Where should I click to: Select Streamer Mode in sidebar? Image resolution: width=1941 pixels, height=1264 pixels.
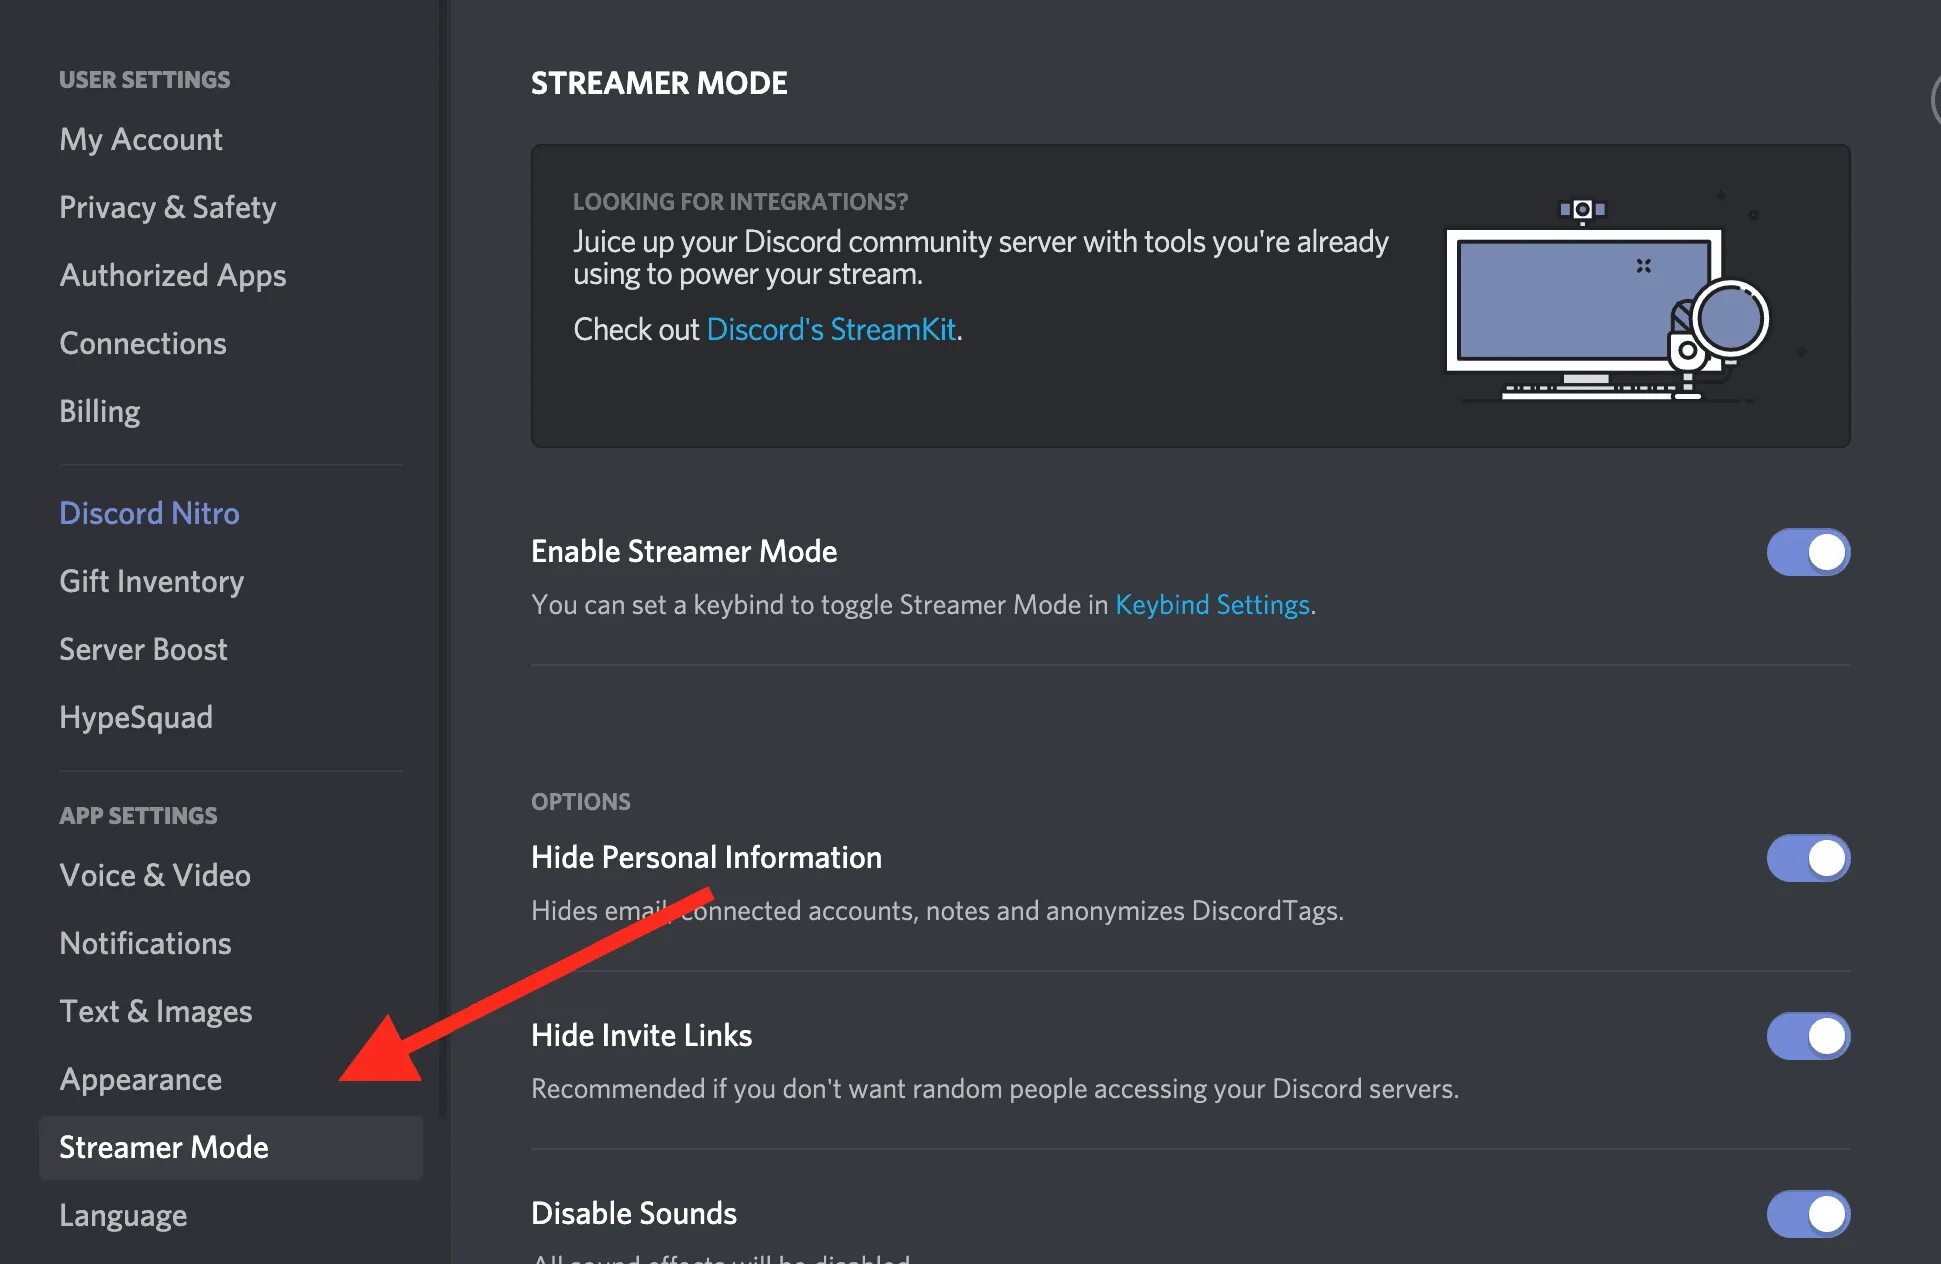230,1147
